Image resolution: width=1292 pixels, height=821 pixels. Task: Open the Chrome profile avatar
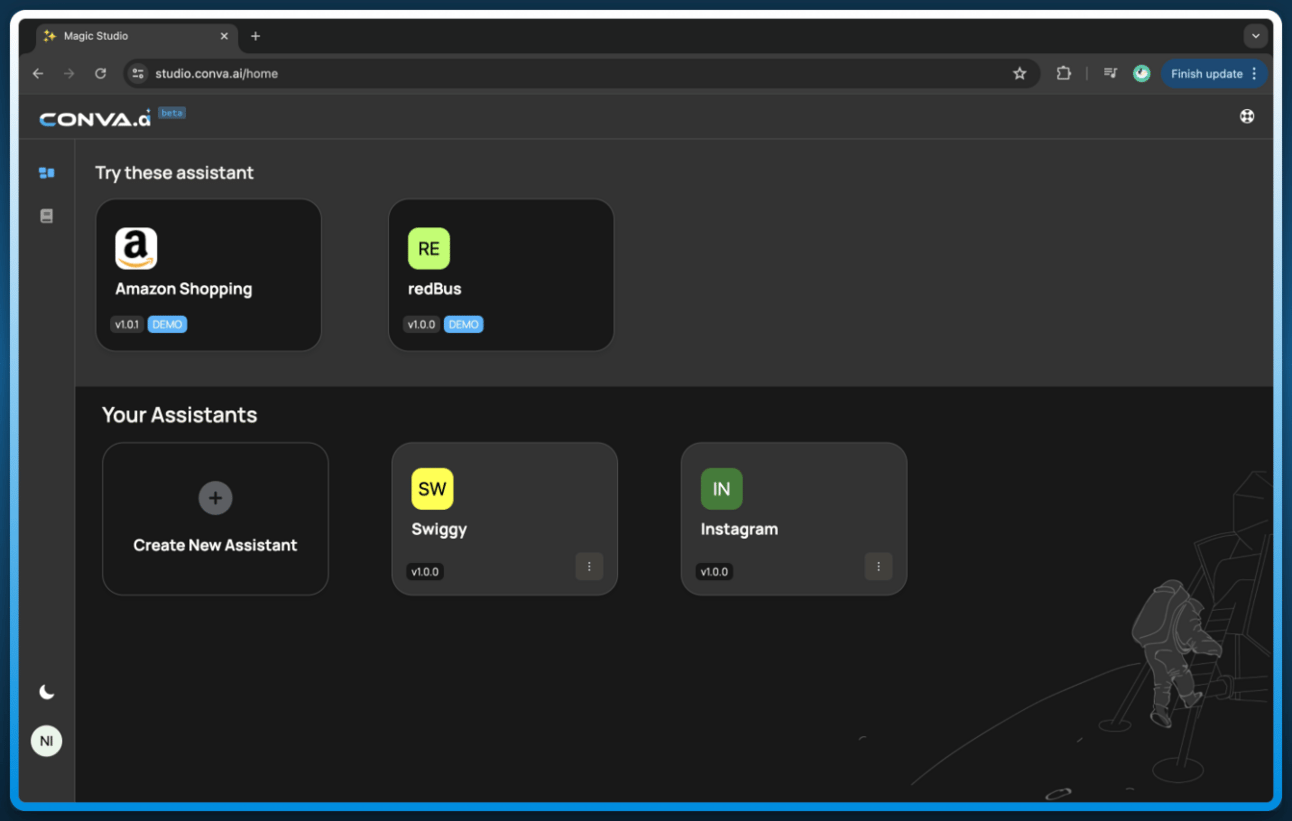[x=1141, y=74]
